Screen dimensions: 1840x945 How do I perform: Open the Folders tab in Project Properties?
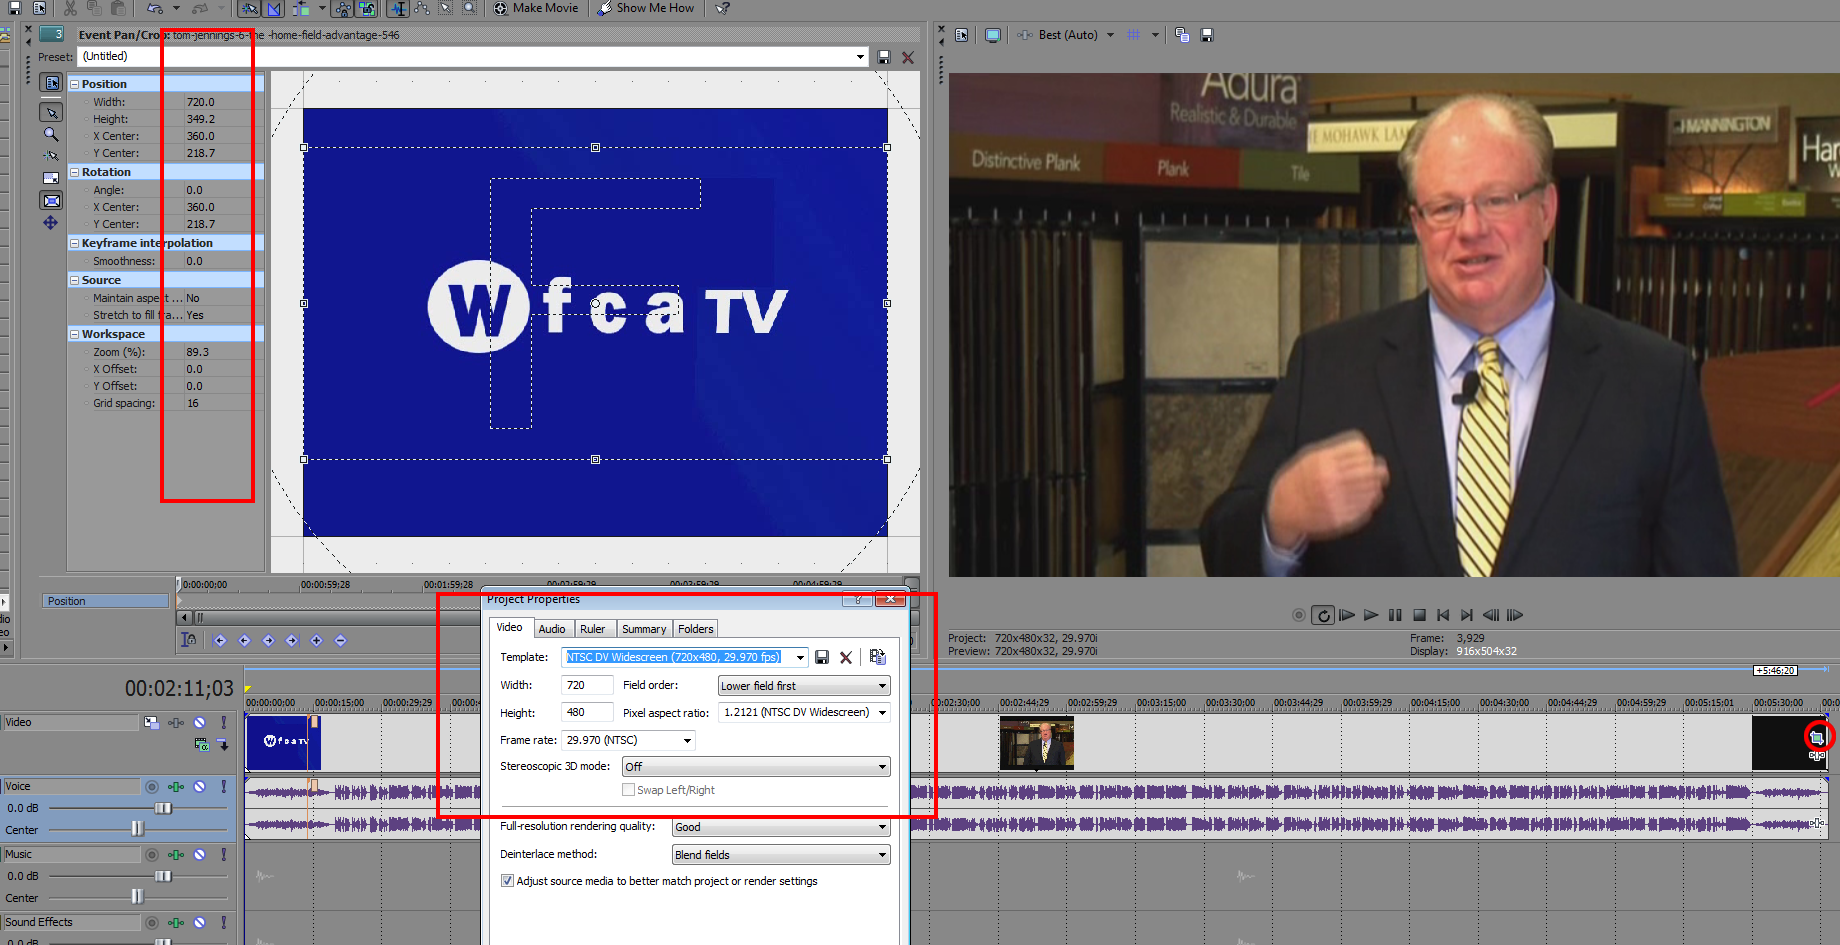point(695,629)
